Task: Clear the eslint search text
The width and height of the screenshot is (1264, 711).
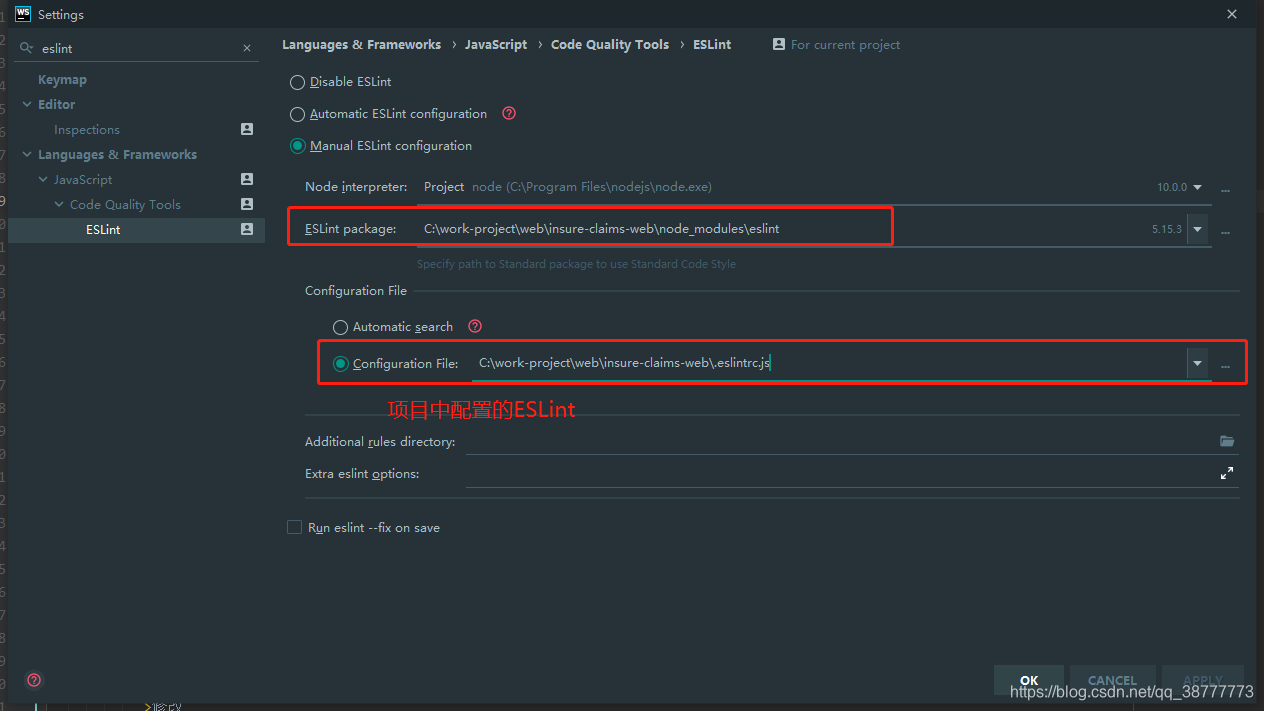Action: (247, 48)
